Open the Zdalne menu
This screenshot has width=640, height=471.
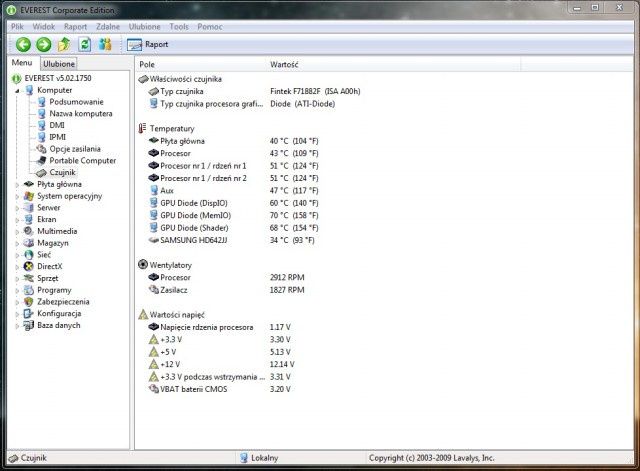pyautogui.click(x=108, y=27)
